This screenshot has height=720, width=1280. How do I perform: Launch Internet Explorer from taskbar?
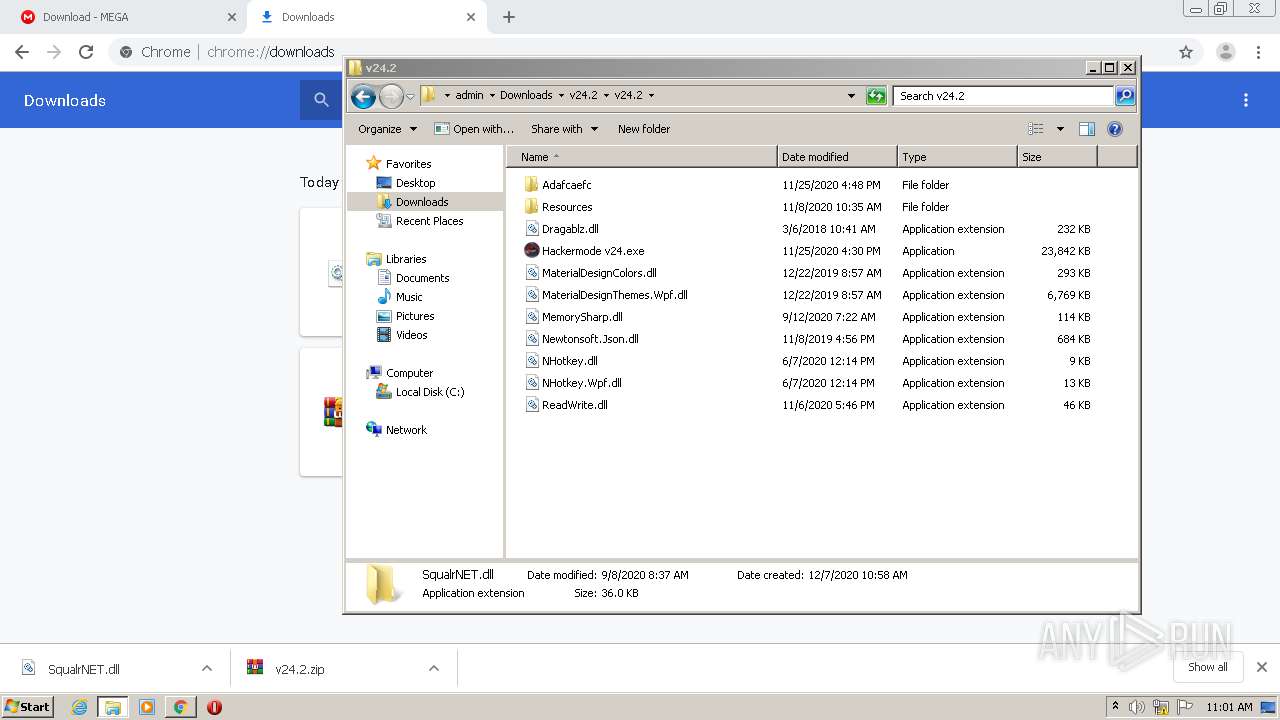(79, 707)
